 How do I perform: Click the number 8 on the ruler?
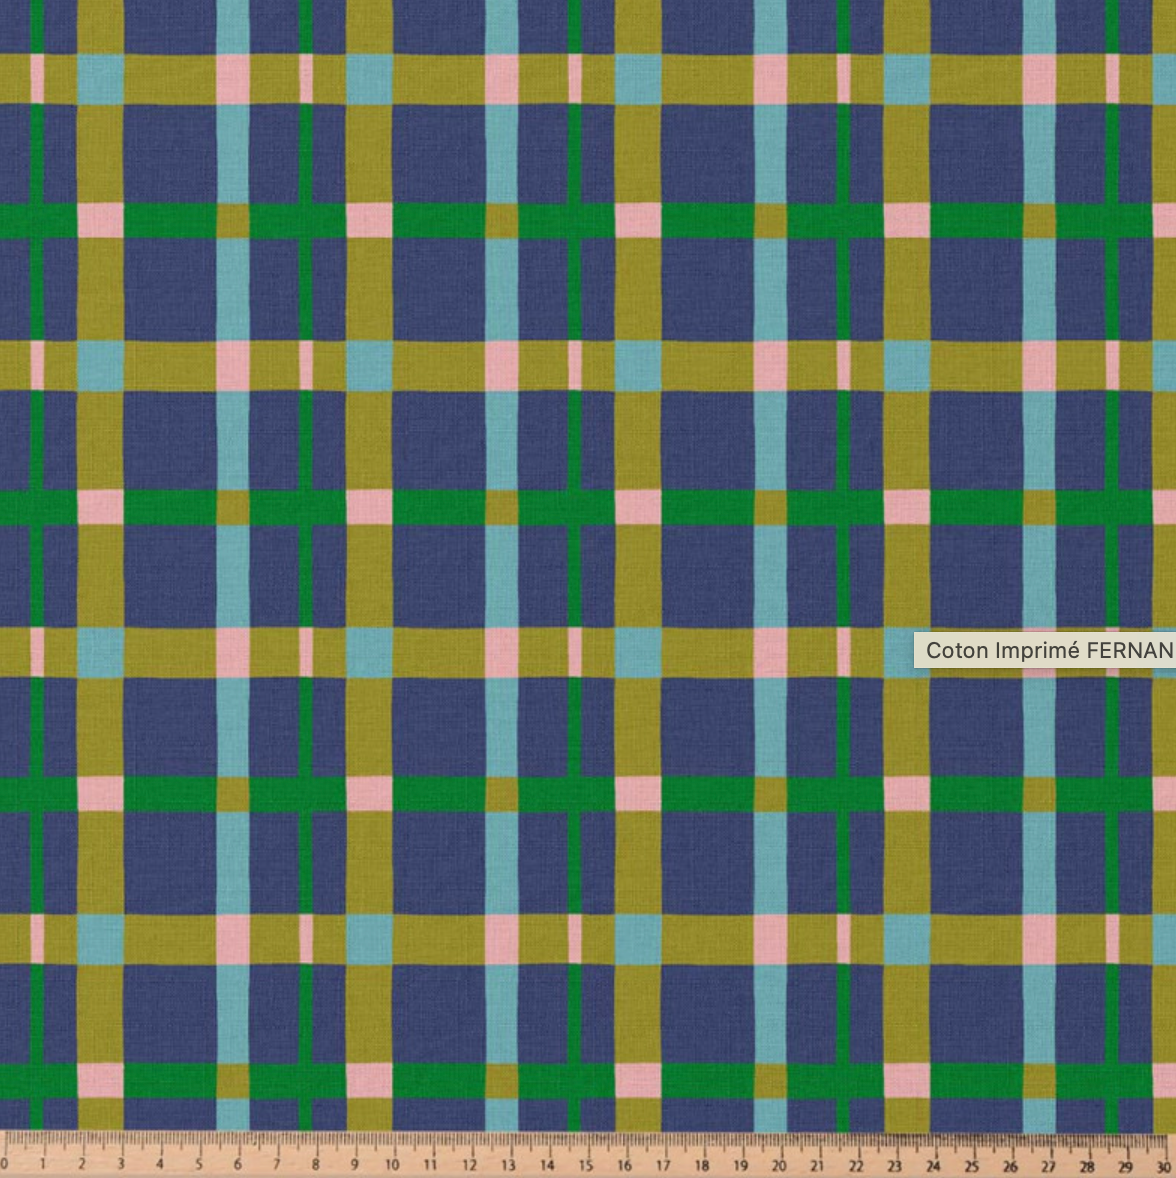pos(315,1165)
